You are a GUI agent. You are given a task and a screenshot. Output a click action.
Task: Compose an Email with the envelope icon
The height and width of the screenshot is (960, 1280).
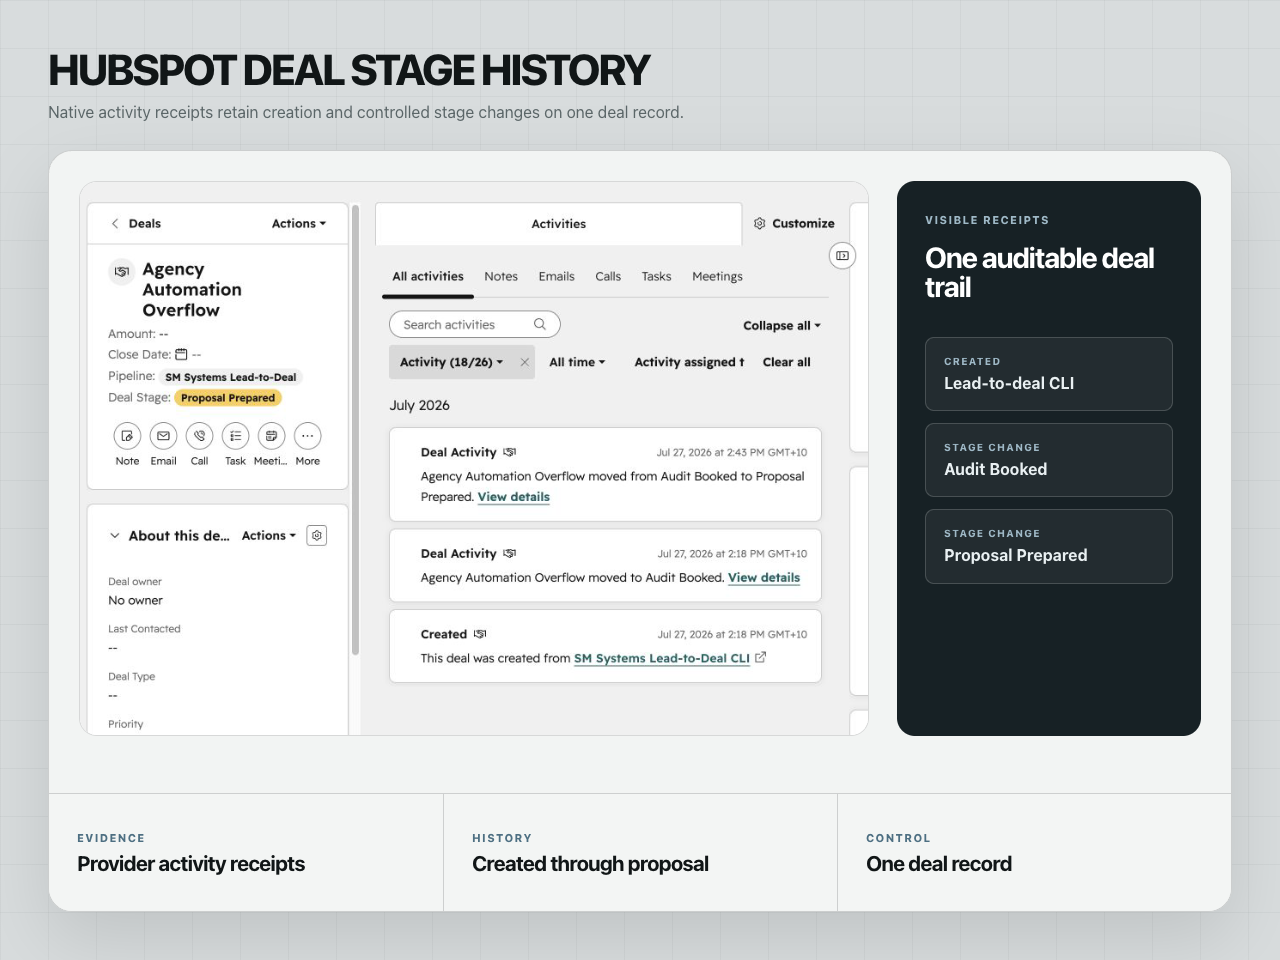coord(163,436)
